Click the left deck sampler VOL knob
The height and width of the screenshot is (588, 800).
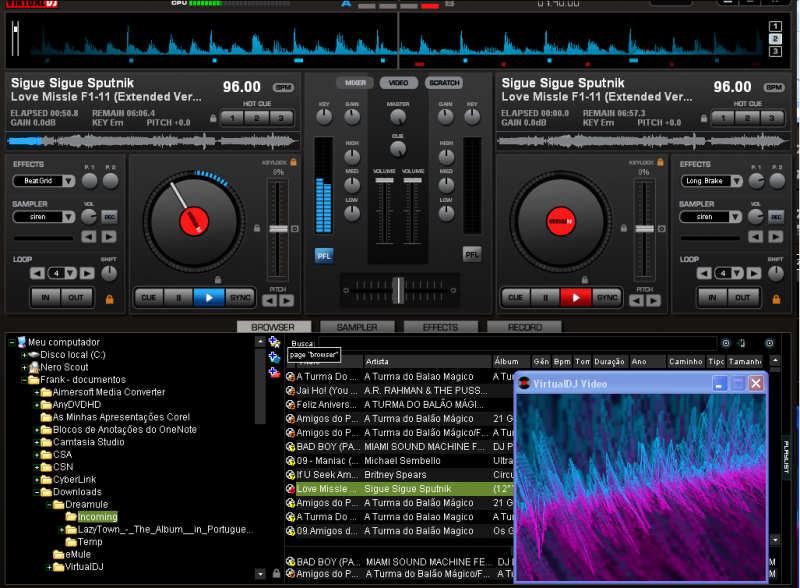click(x=89, y=217)
